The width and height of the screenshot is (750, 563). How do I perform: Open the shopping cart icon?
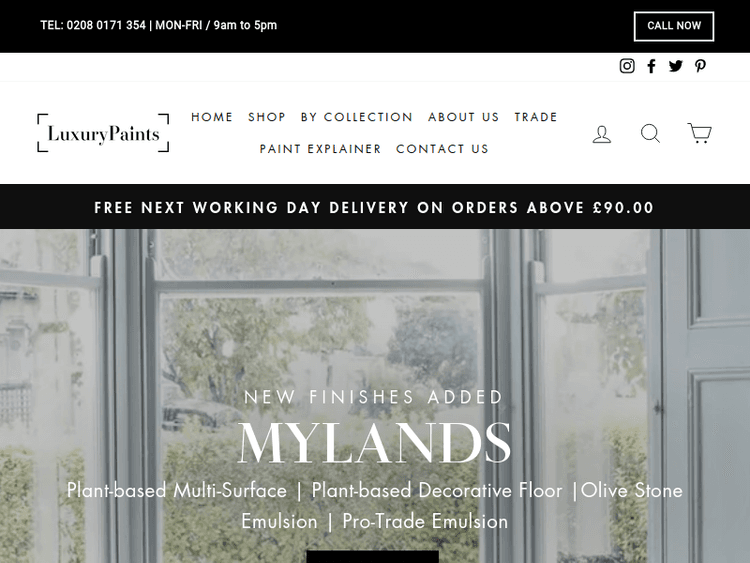[699, 133]
